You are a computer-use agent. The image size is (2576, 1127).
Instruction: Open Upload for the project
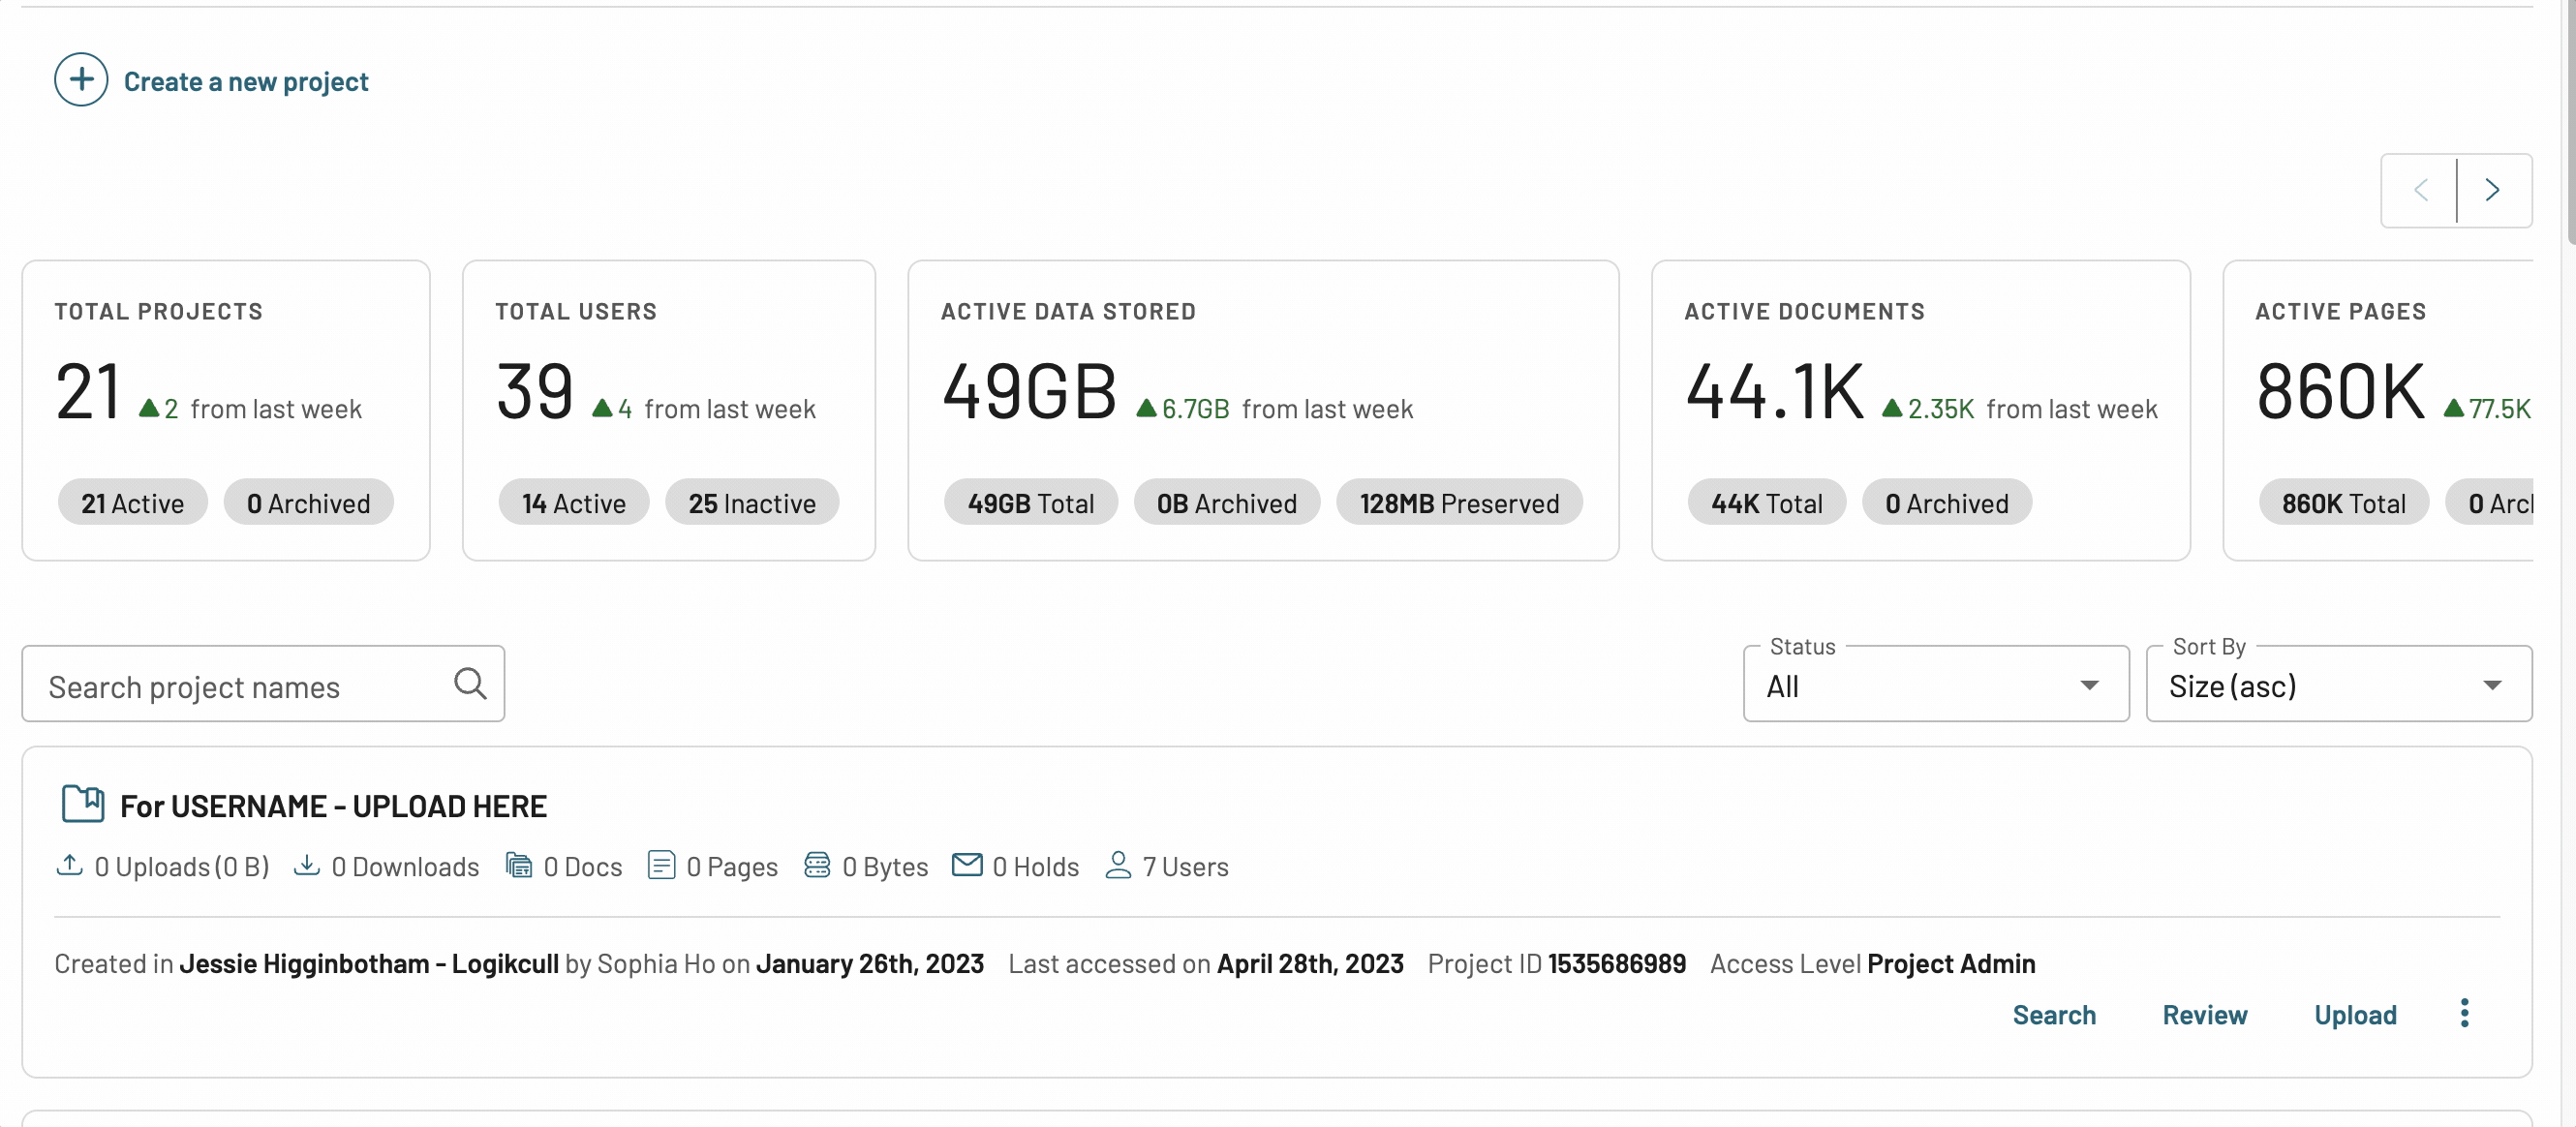(2355, 1014)
